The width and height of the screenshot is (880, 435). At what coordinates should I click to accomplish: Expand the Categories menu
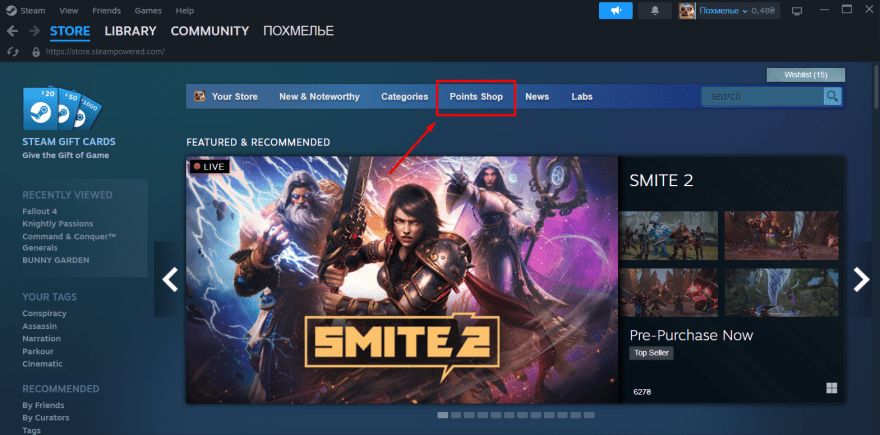click(404, 97)
